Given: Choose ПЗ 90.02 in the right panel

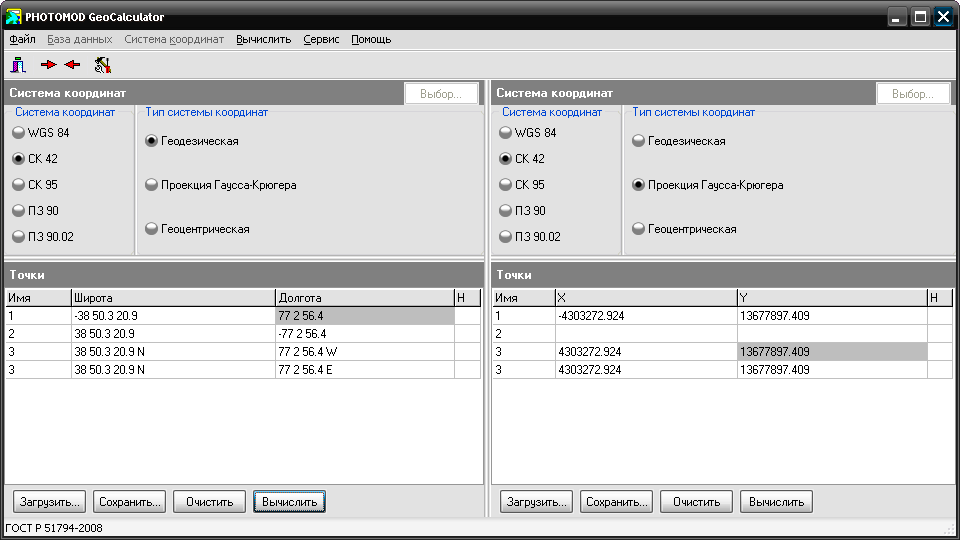Looking at the screenshot, I should [x=530, y=236].
